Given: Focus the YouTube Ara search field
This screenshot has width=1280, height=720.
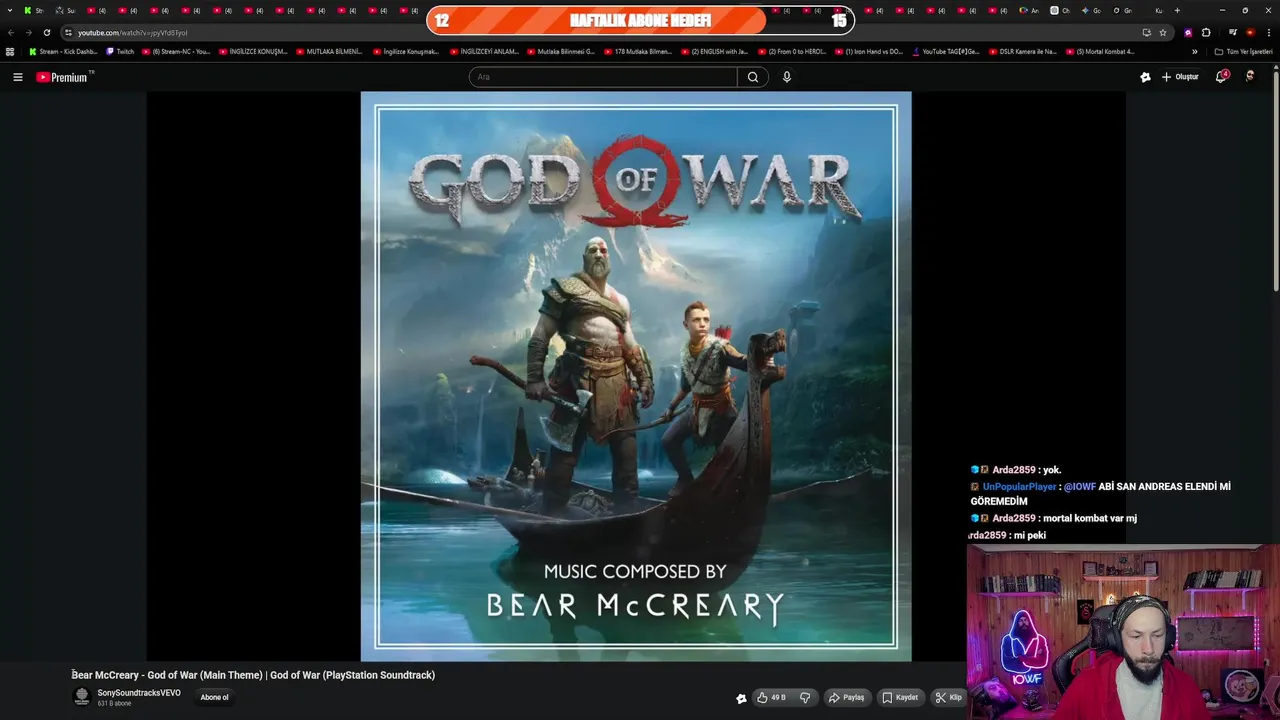Looking at the screenshot, I should pyautogui.click(x=603, y=77).
